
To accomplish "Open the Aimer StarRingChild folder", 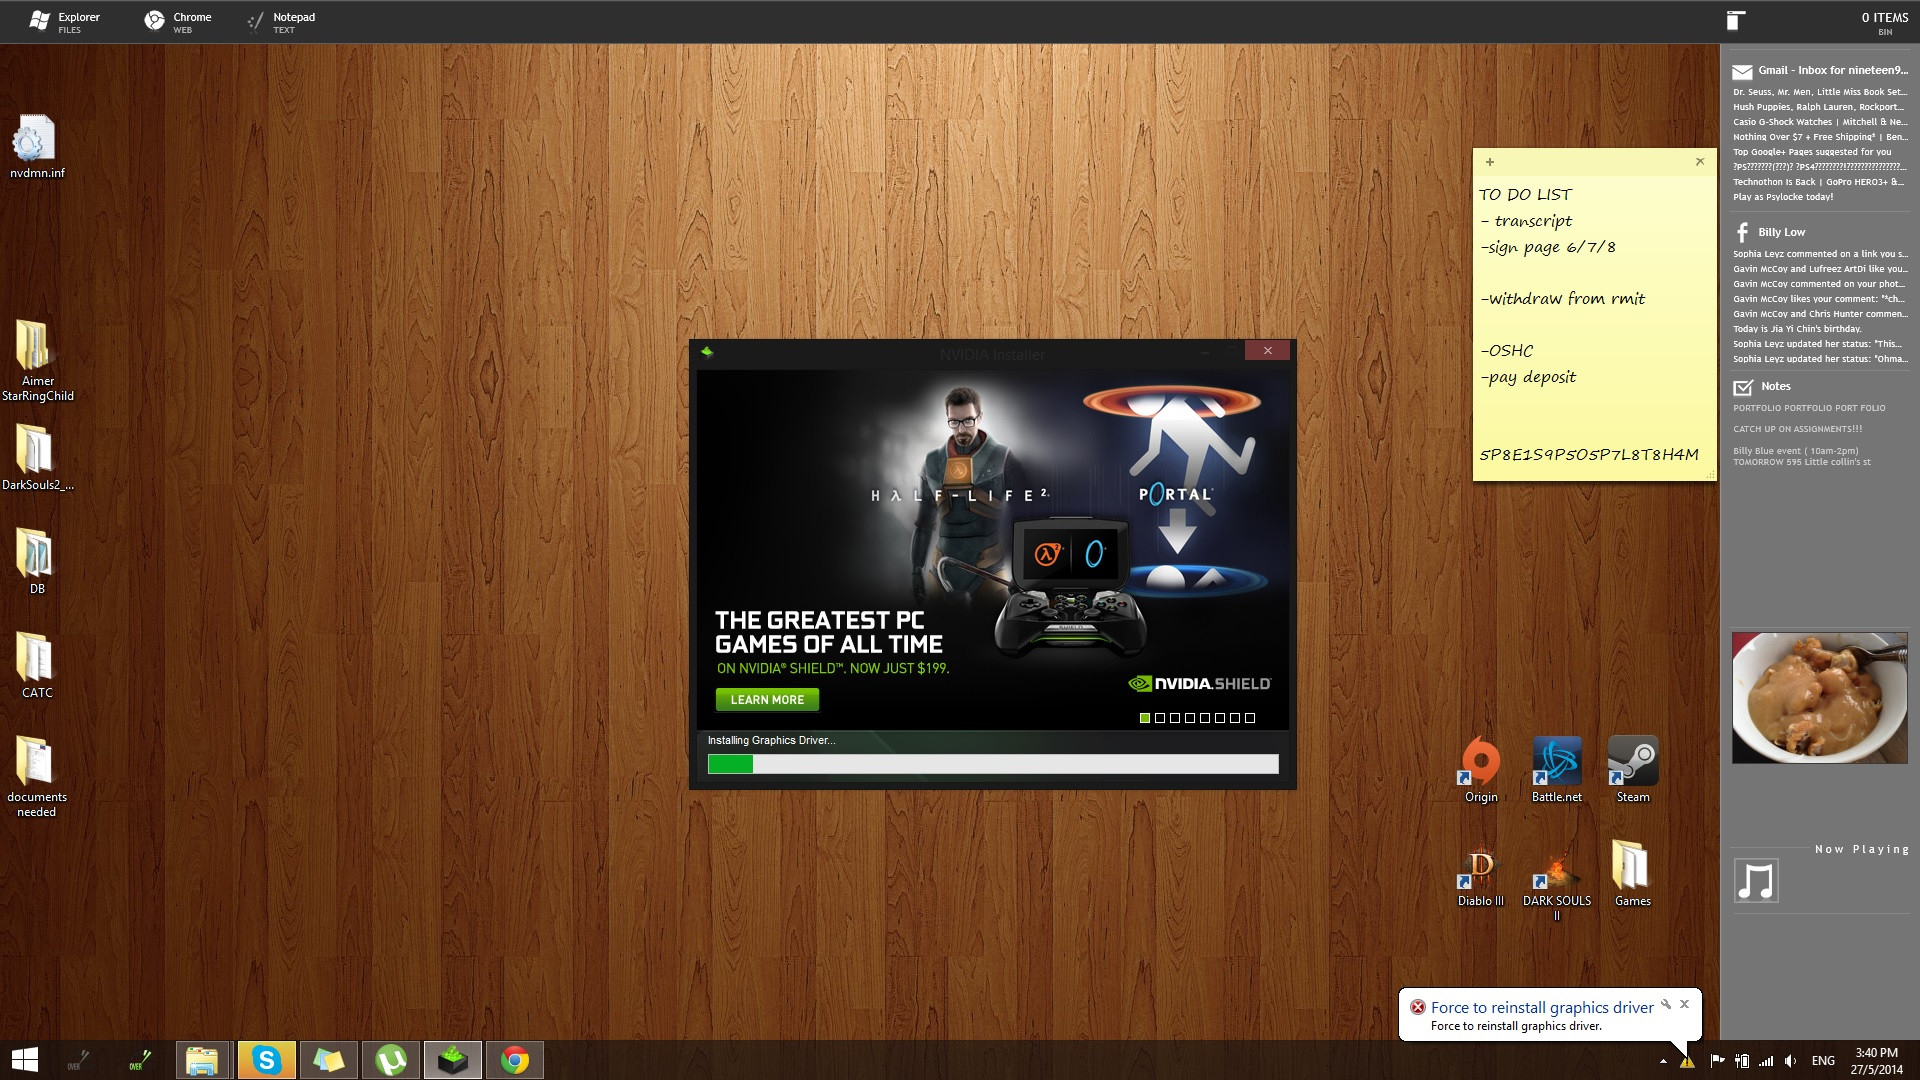I will pos(37,360).
